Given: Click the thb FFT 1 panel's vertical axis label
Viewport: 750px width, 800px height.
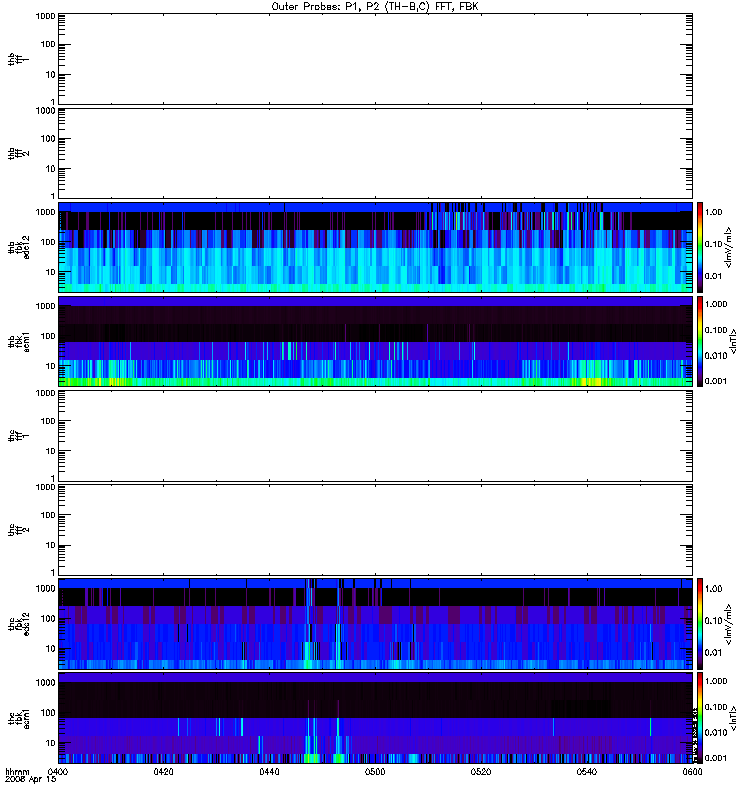Looking at the screenshot, I should 18,59.
